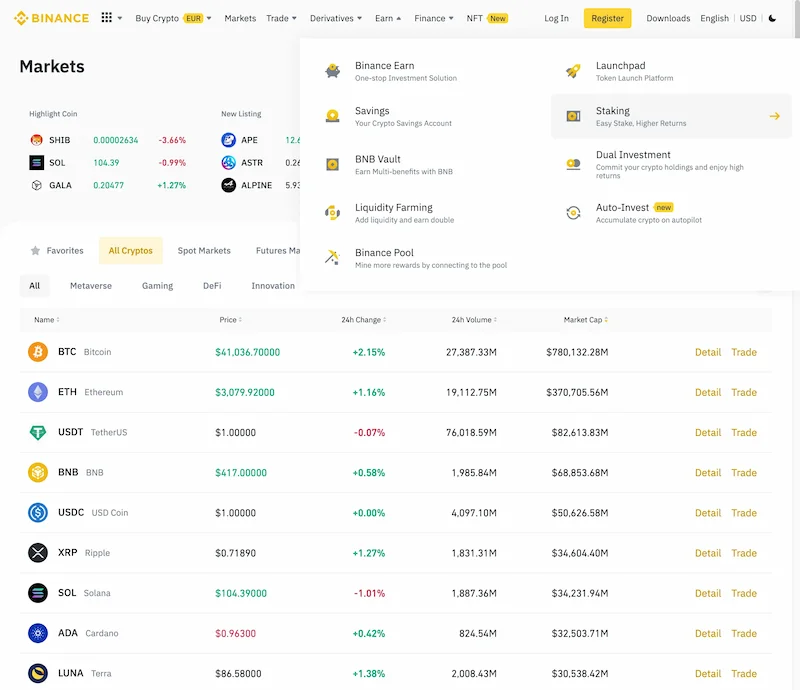Screen dimensions: 800x690
Task: Select the Metaverse category filter
Action: tap(91, 286)
